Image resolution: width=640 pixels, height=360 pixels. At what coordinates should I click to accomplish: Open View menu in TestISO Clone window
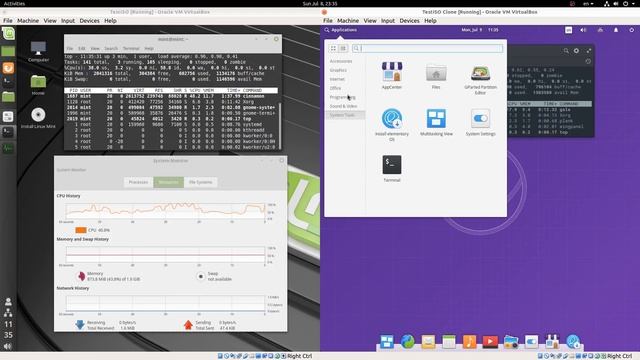370,20
